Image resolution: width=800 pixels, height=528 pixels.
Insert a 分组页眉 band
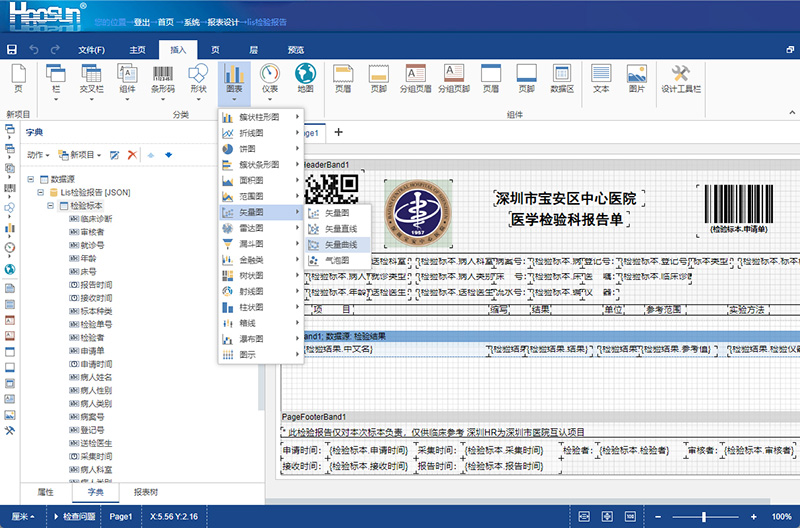click(415, 79)
